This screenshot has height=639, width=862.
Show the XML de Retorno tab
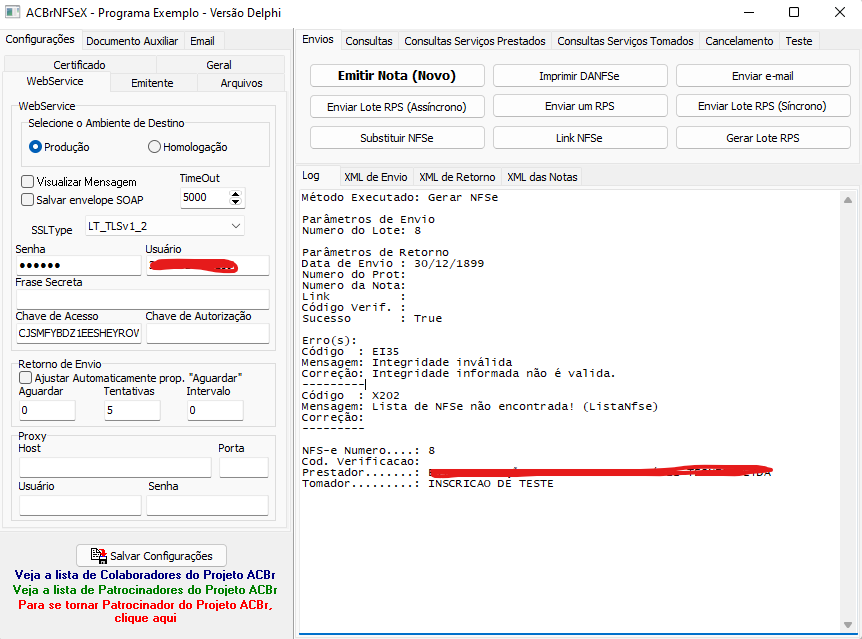457,177
